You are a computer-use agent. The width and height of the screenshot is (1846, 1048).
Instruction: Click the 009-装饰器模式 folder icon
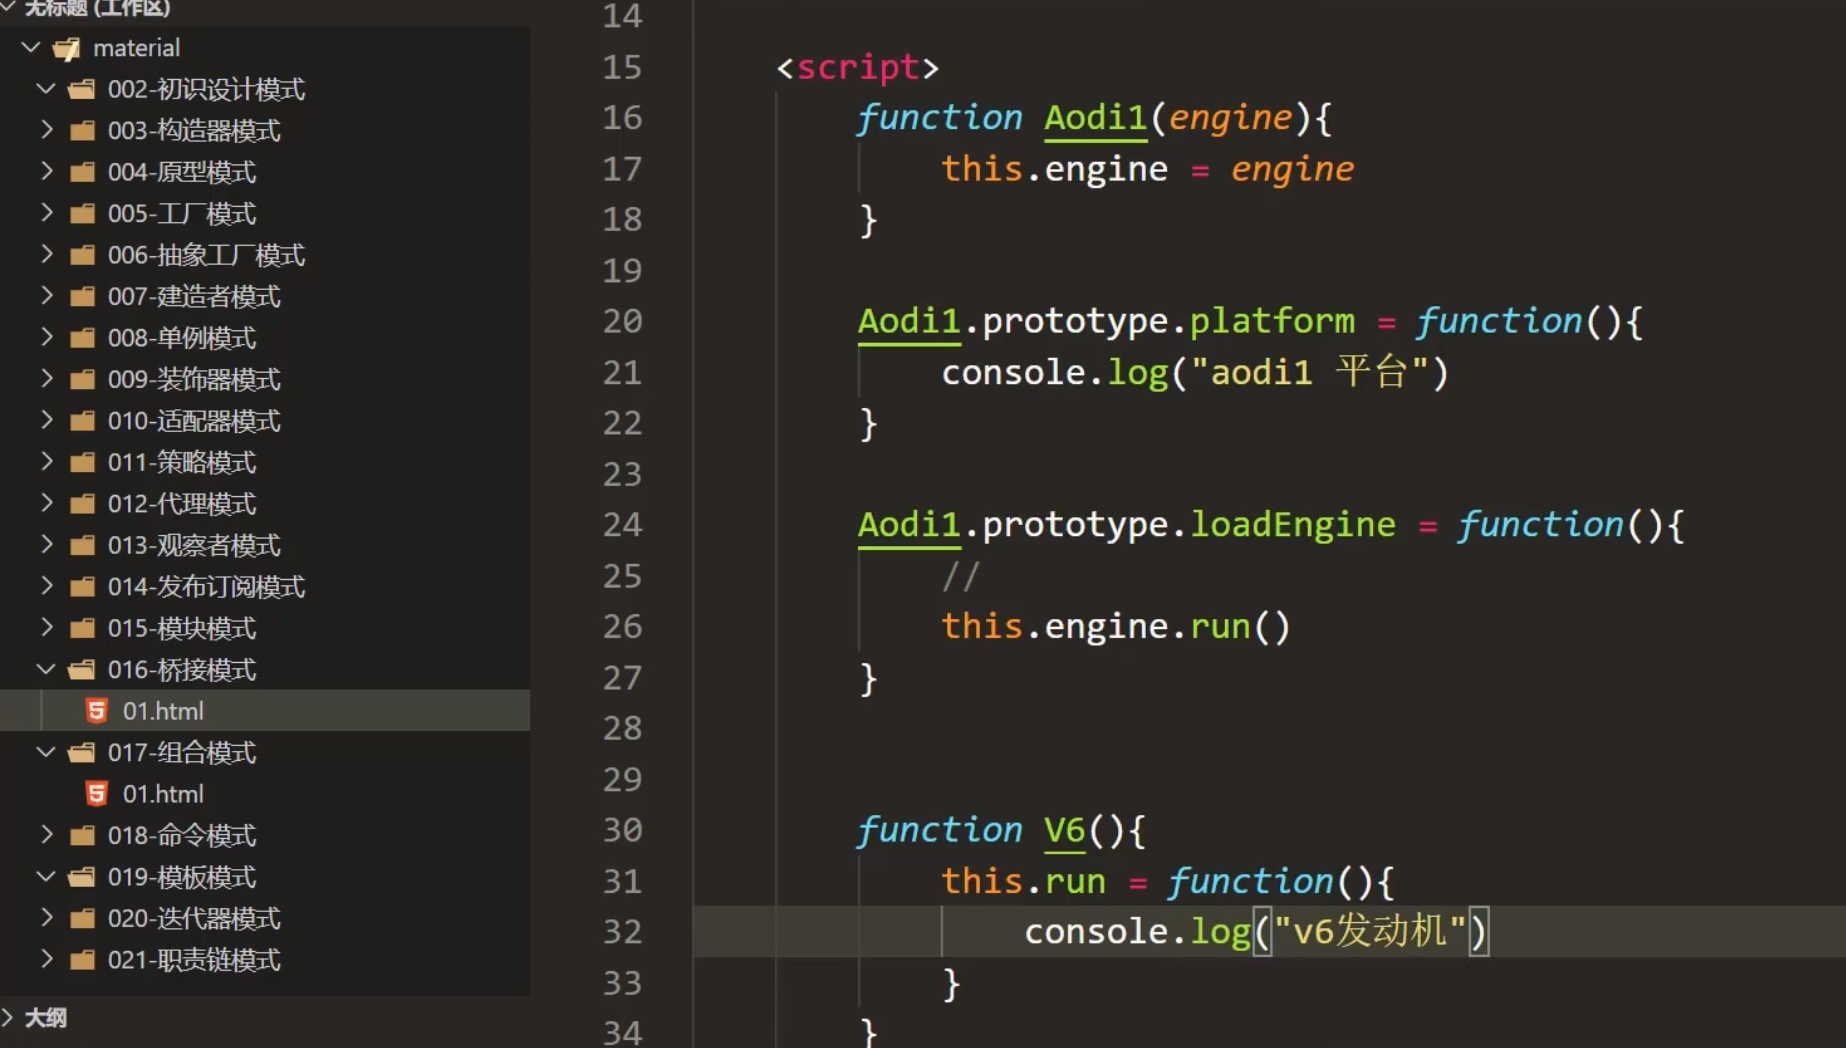82,379
